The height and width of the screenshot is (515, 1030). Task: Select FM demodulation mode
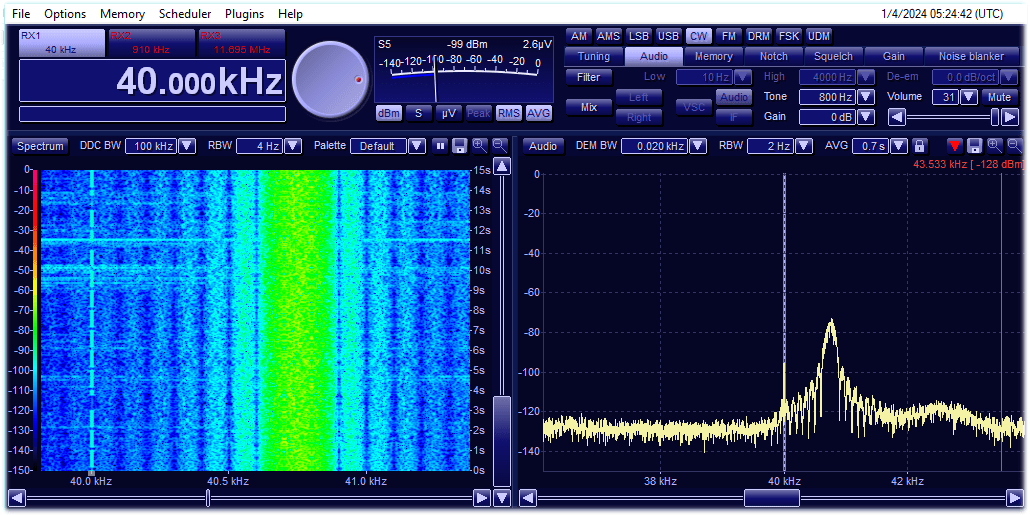click(728, 36)
